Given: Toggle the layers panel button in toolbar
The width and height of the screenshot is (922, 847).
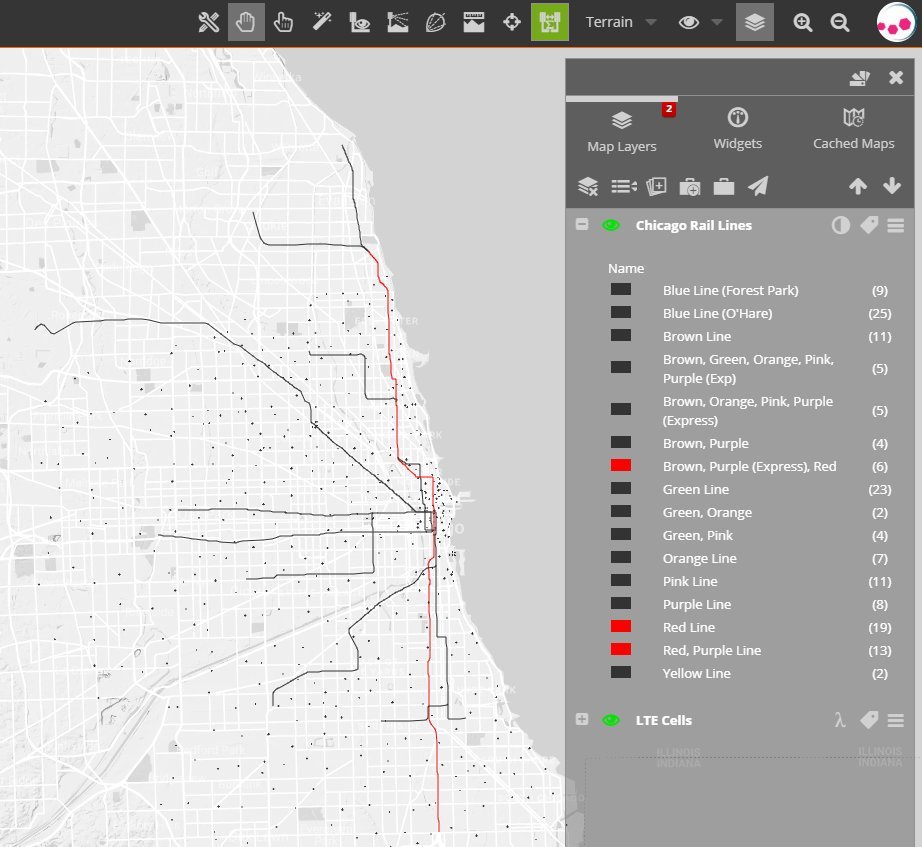Looking at the screenshot, I should [x=755, y=22].
